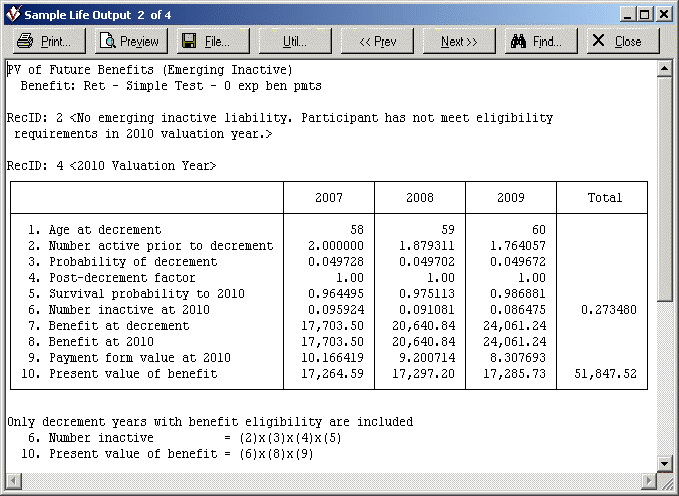Click the Util... button

point(295,41)
